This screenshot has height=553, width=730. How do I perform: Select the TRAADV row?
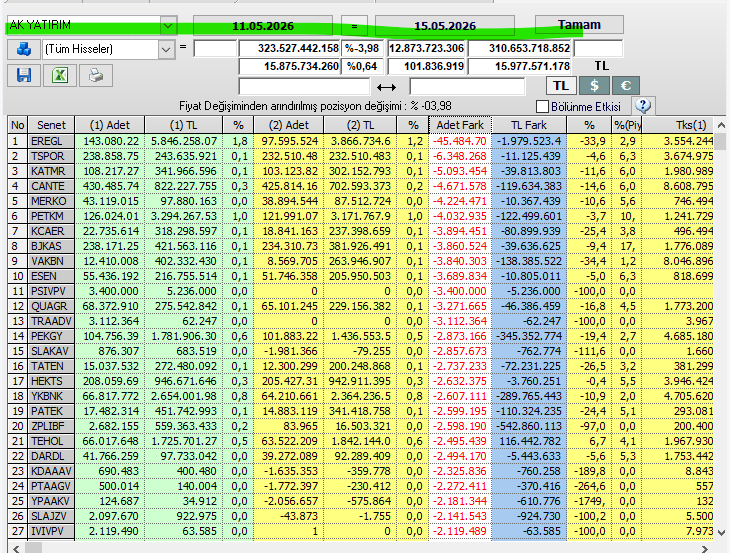(x=360, y=321)
